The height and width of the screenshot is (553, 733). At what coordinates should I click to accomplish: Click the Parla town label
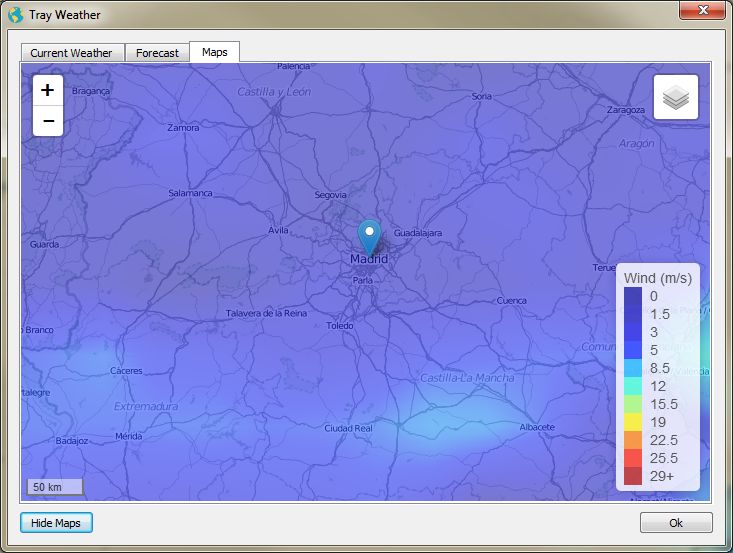tap(363, 280)
